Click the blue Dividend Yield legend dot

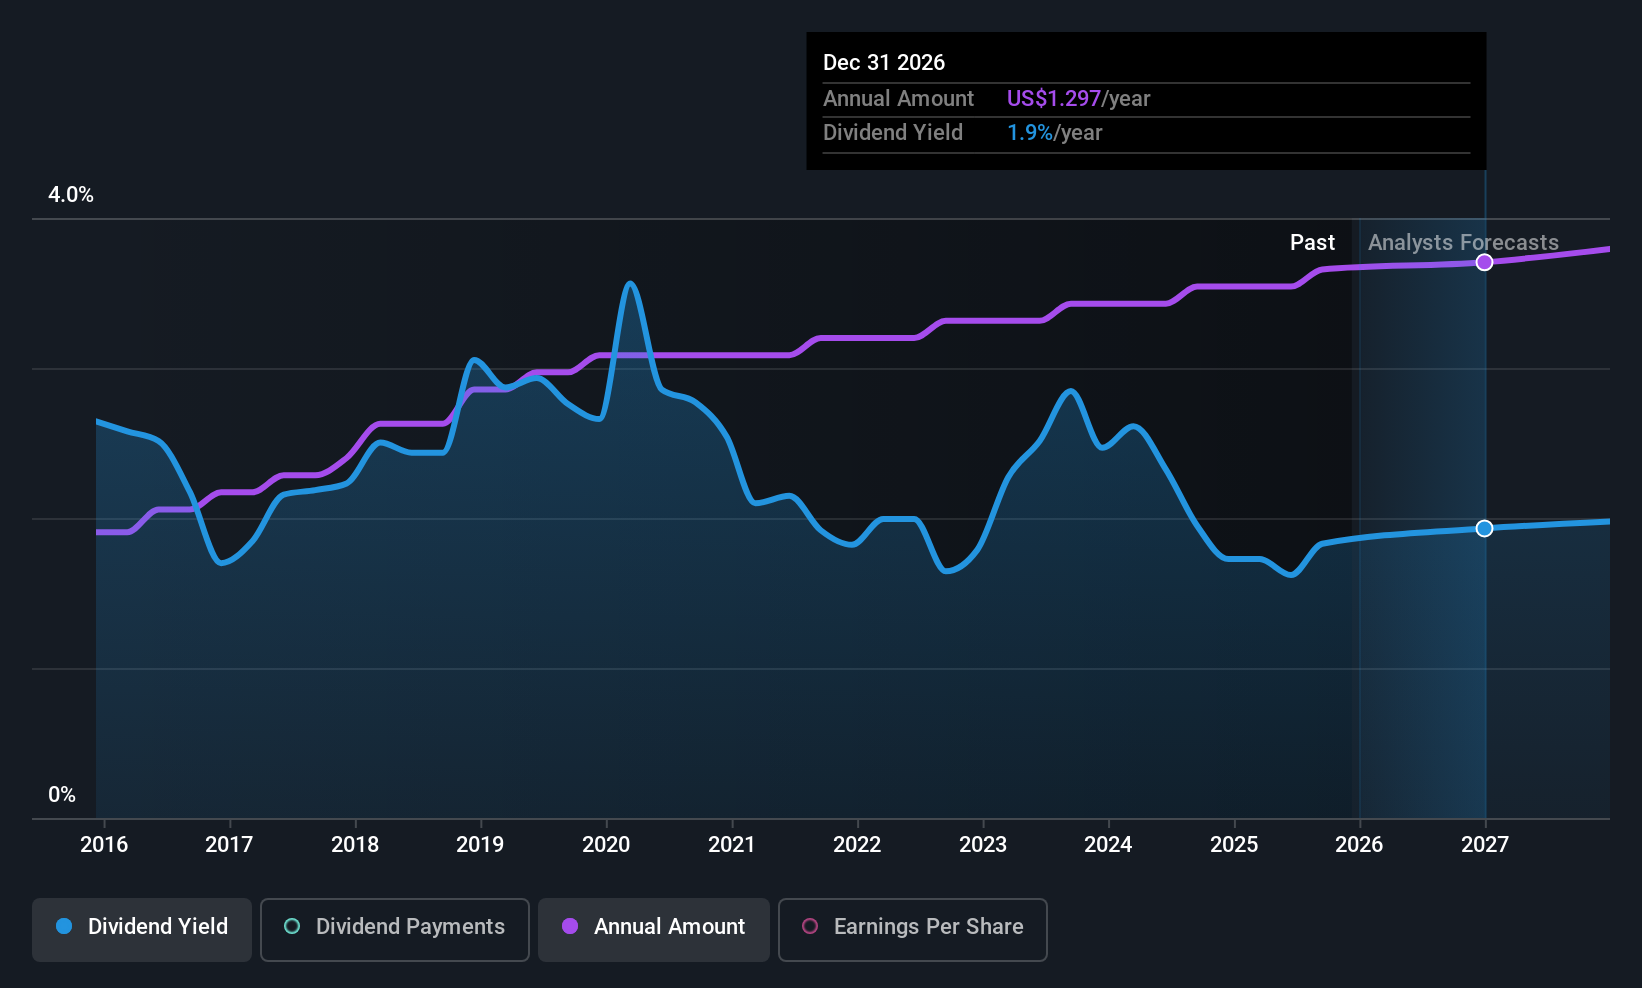[65, 927]
